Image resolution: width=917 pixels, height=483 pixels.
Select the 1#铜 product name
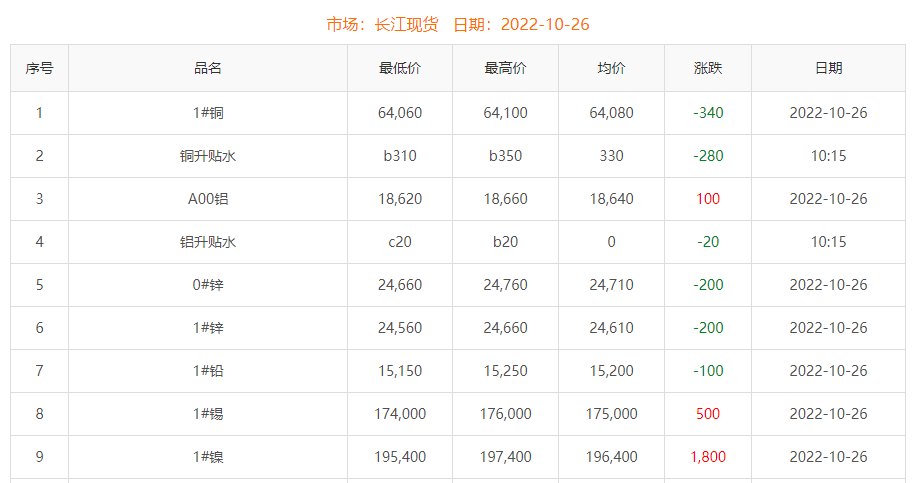pos(208,113)
